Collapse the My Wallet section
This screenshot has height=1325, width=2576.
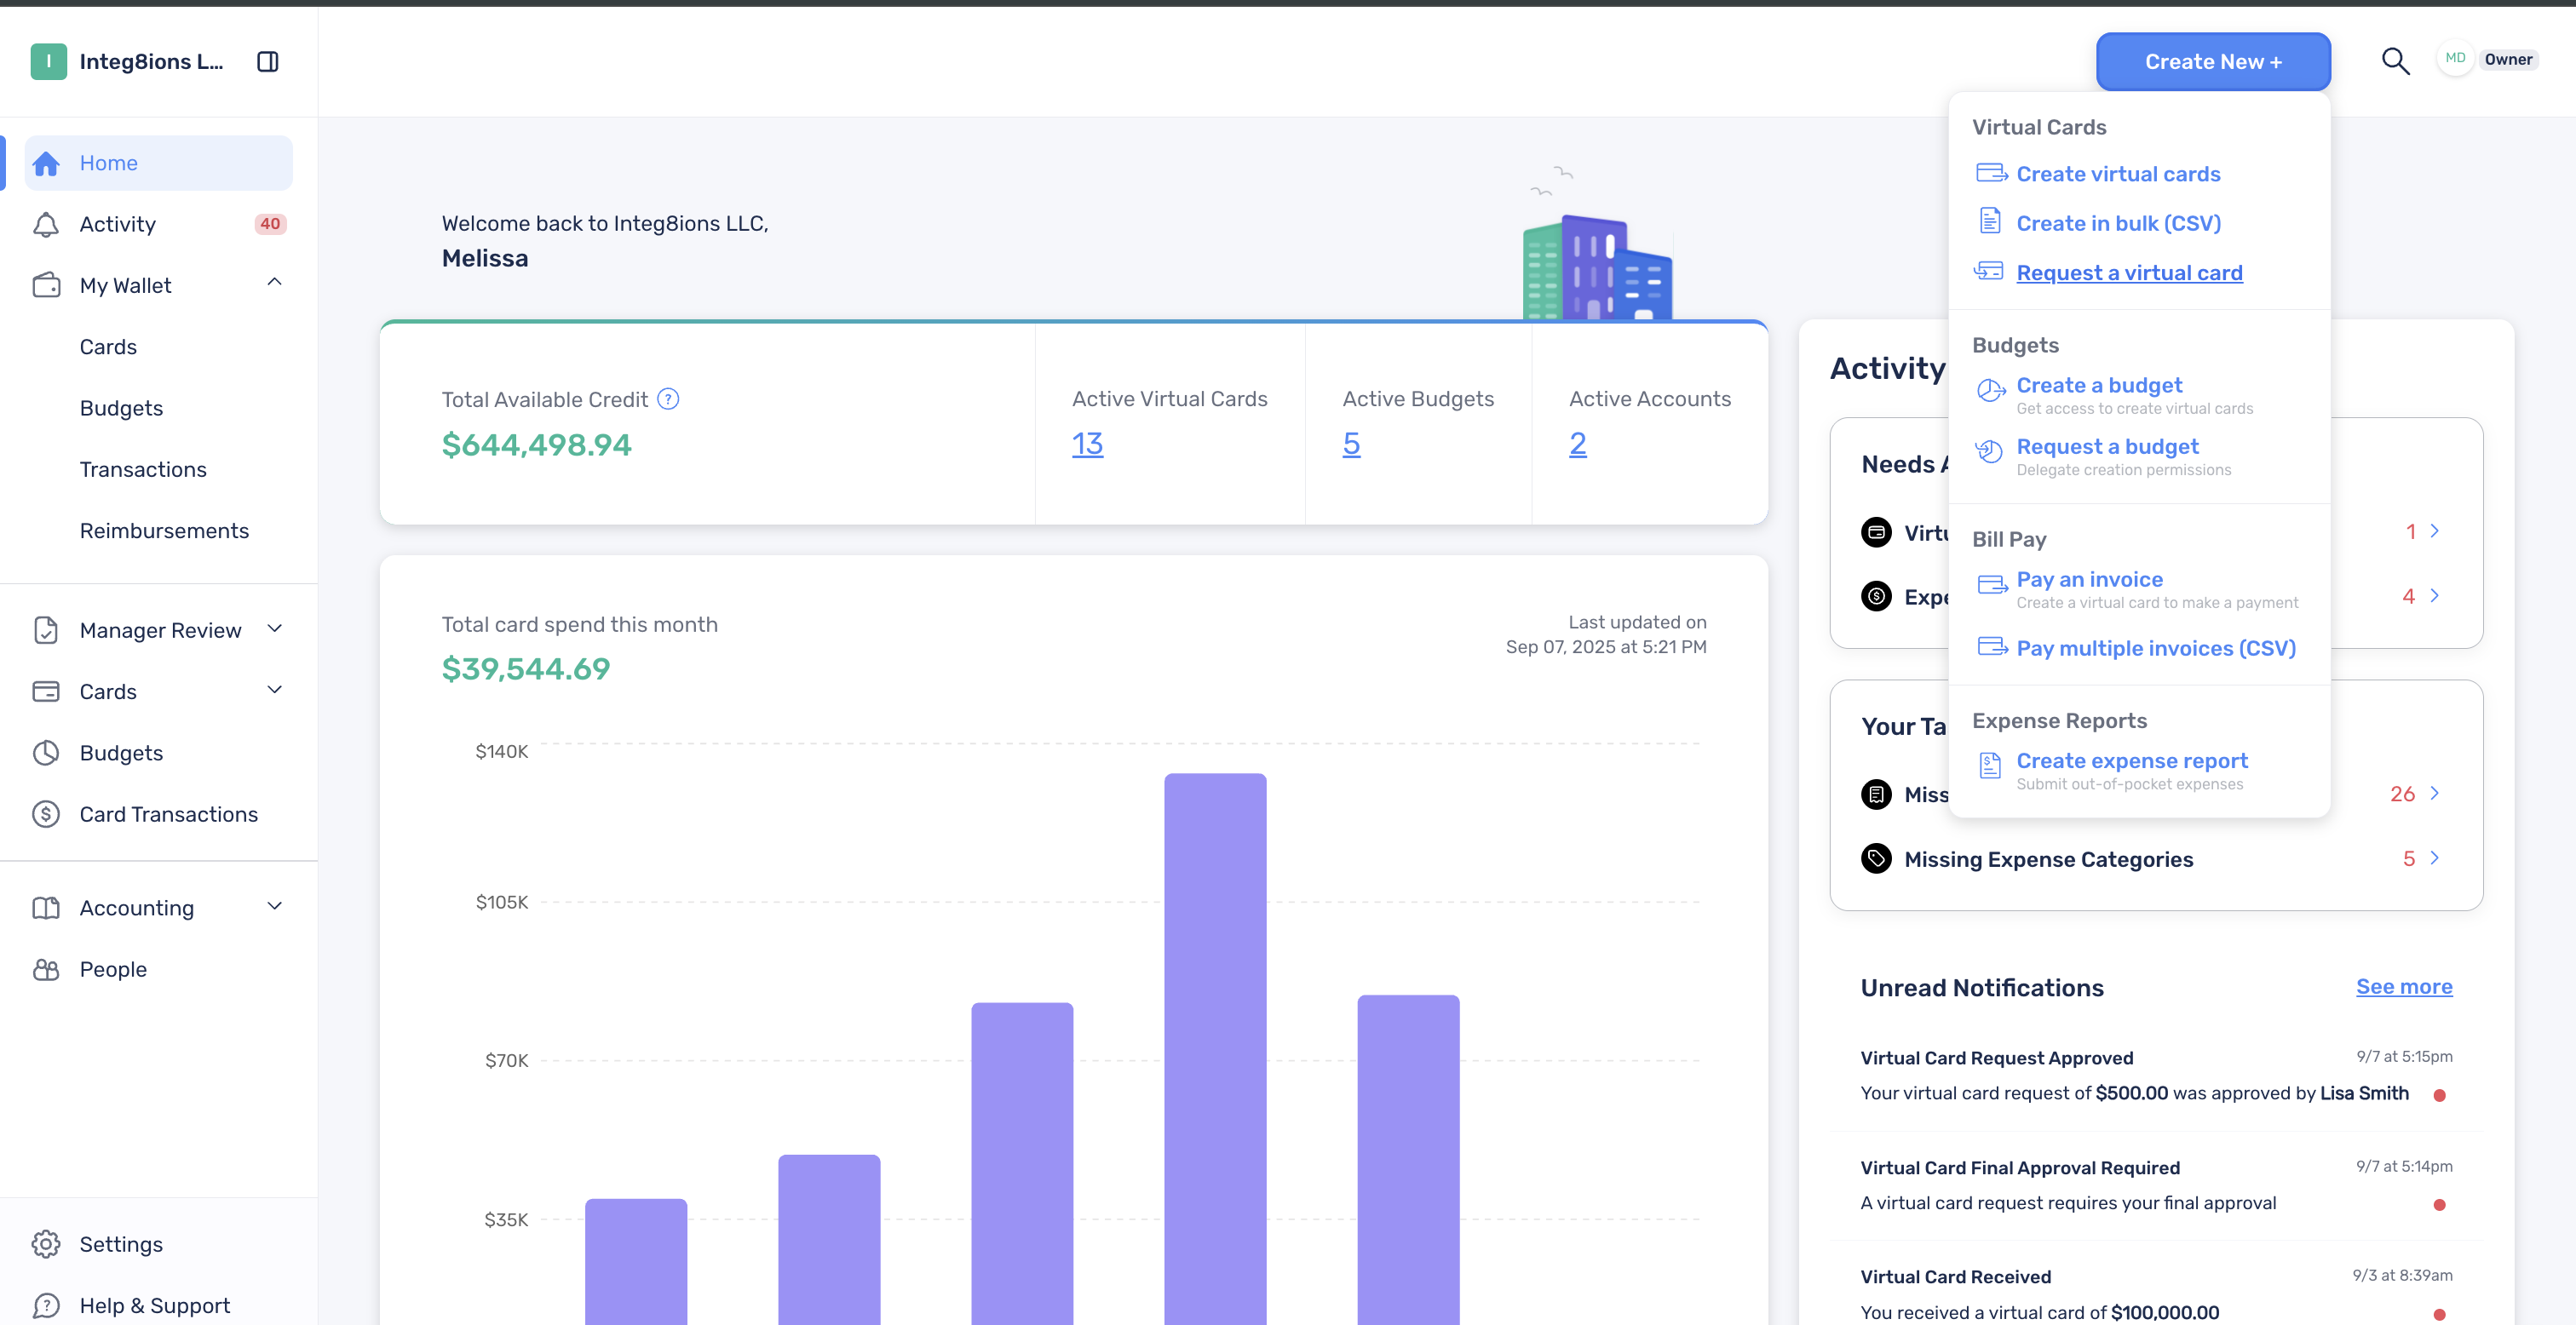(274, 283)
